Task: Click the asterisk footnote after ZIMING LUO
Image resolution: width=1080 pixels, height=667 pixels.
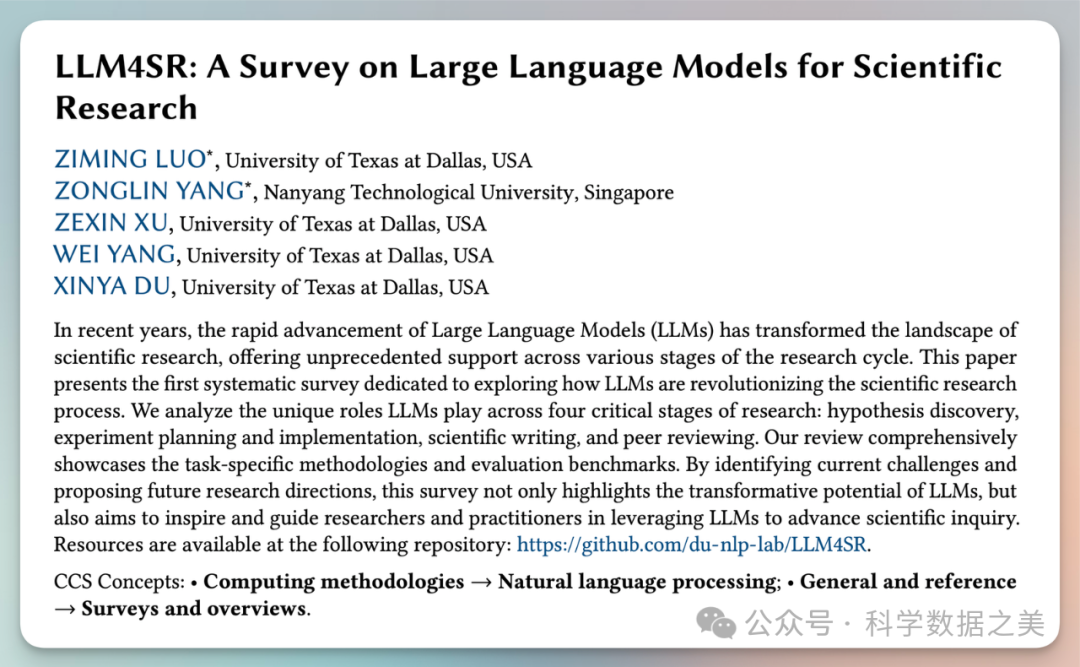Action: pos(211,154)
